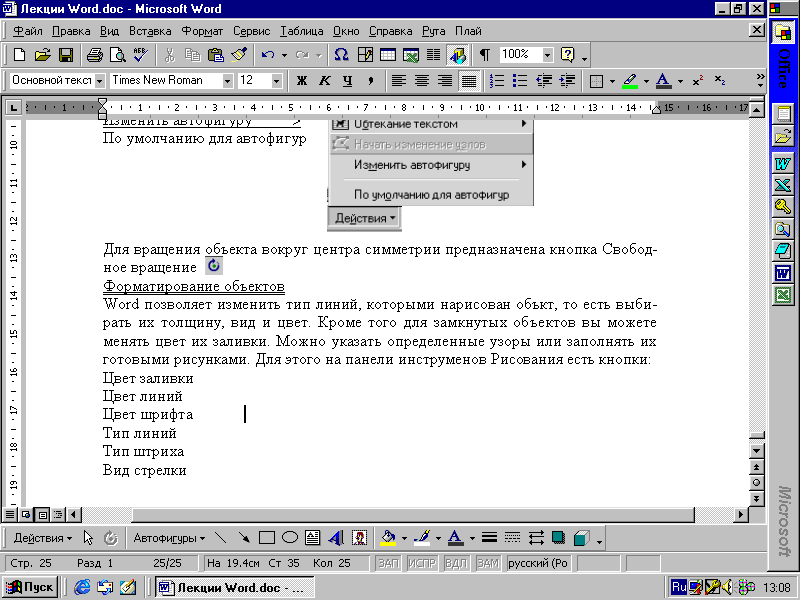Decrease paragraph indent
Screen dimensions: 800x600
pos(543,81)
